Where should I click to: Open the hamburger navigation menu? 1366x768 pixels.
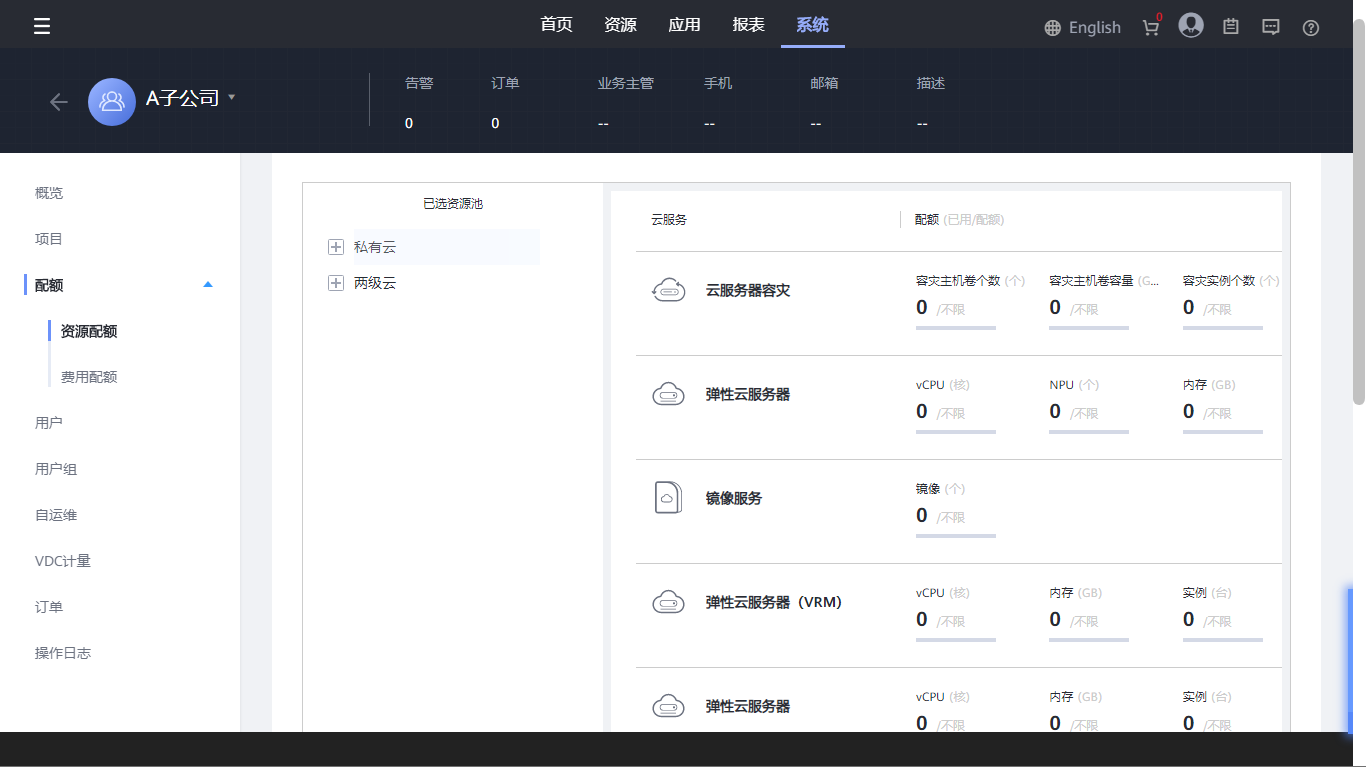[x=42, y=26]
